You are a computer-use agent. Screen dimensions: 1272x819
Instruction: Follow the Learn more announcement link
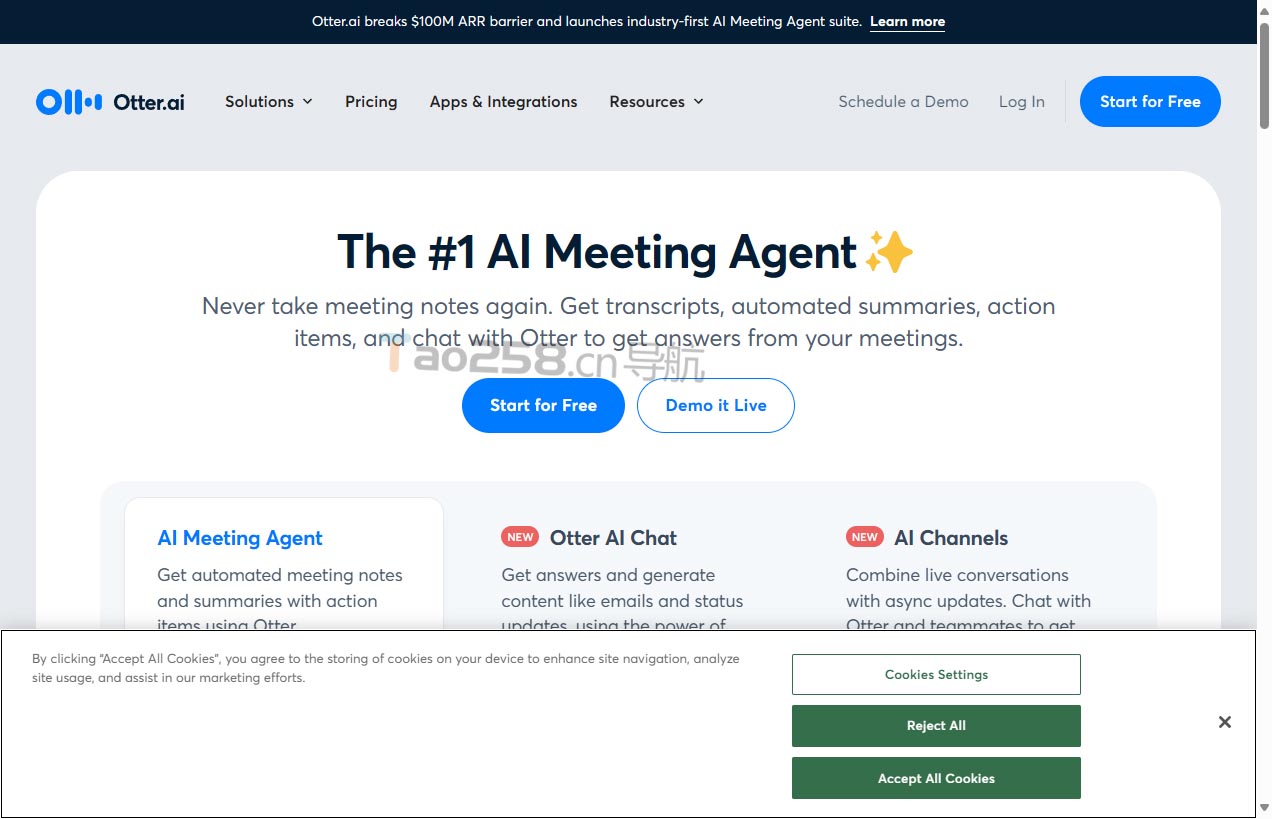[907, 22]
